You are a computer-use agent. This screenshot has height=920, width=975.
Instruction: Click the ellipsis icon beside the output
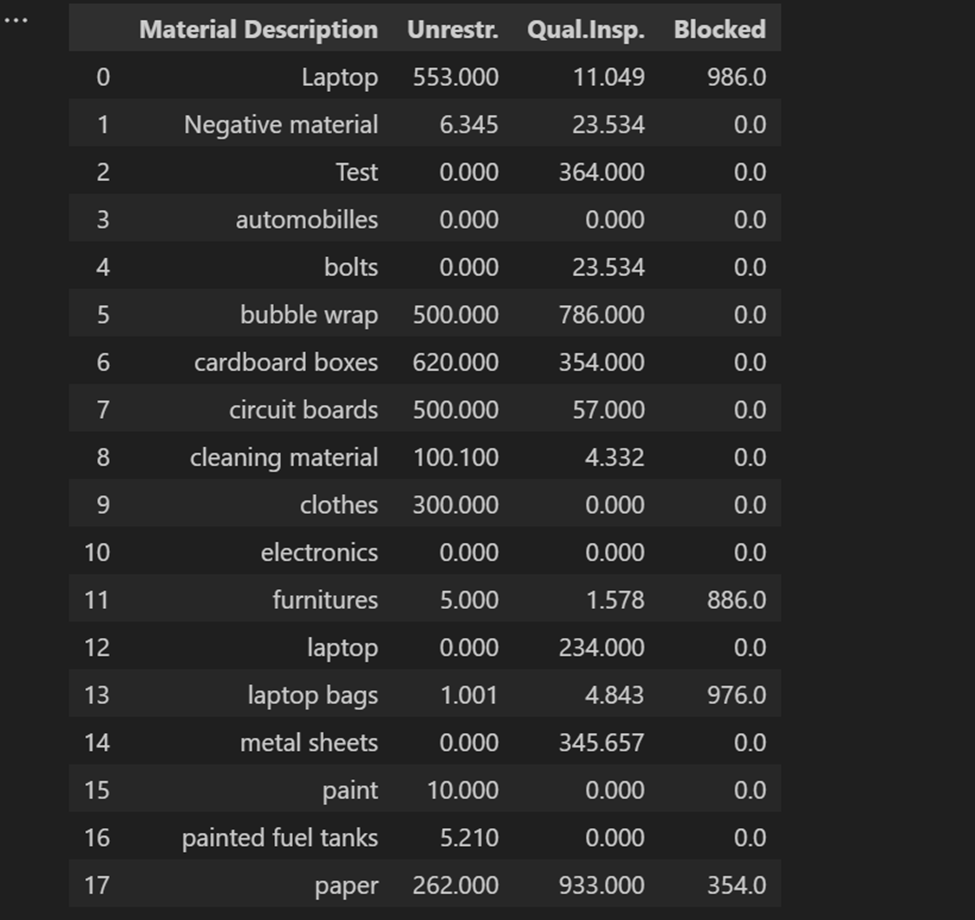tap(16, 19)
